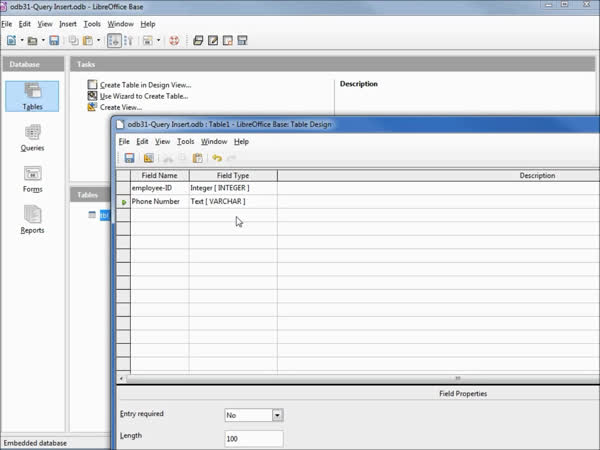Toggle the Sort Ascending toolbar icon
Screen dimensions: 600x450
(x=114, y=40)
